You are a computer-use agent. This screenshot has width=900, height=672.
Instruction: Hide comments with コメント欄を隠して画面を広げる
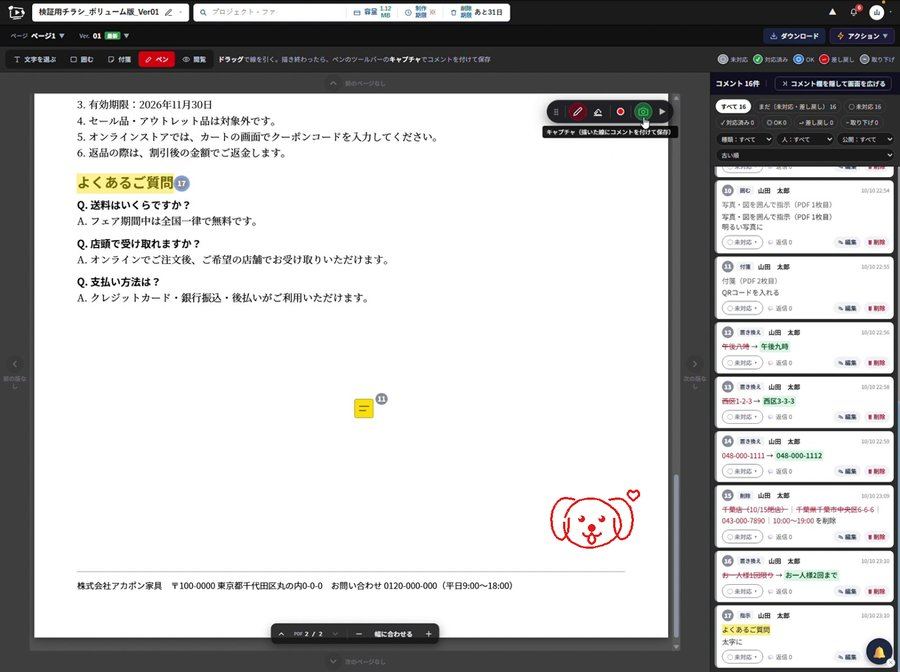tap(833, 84)
